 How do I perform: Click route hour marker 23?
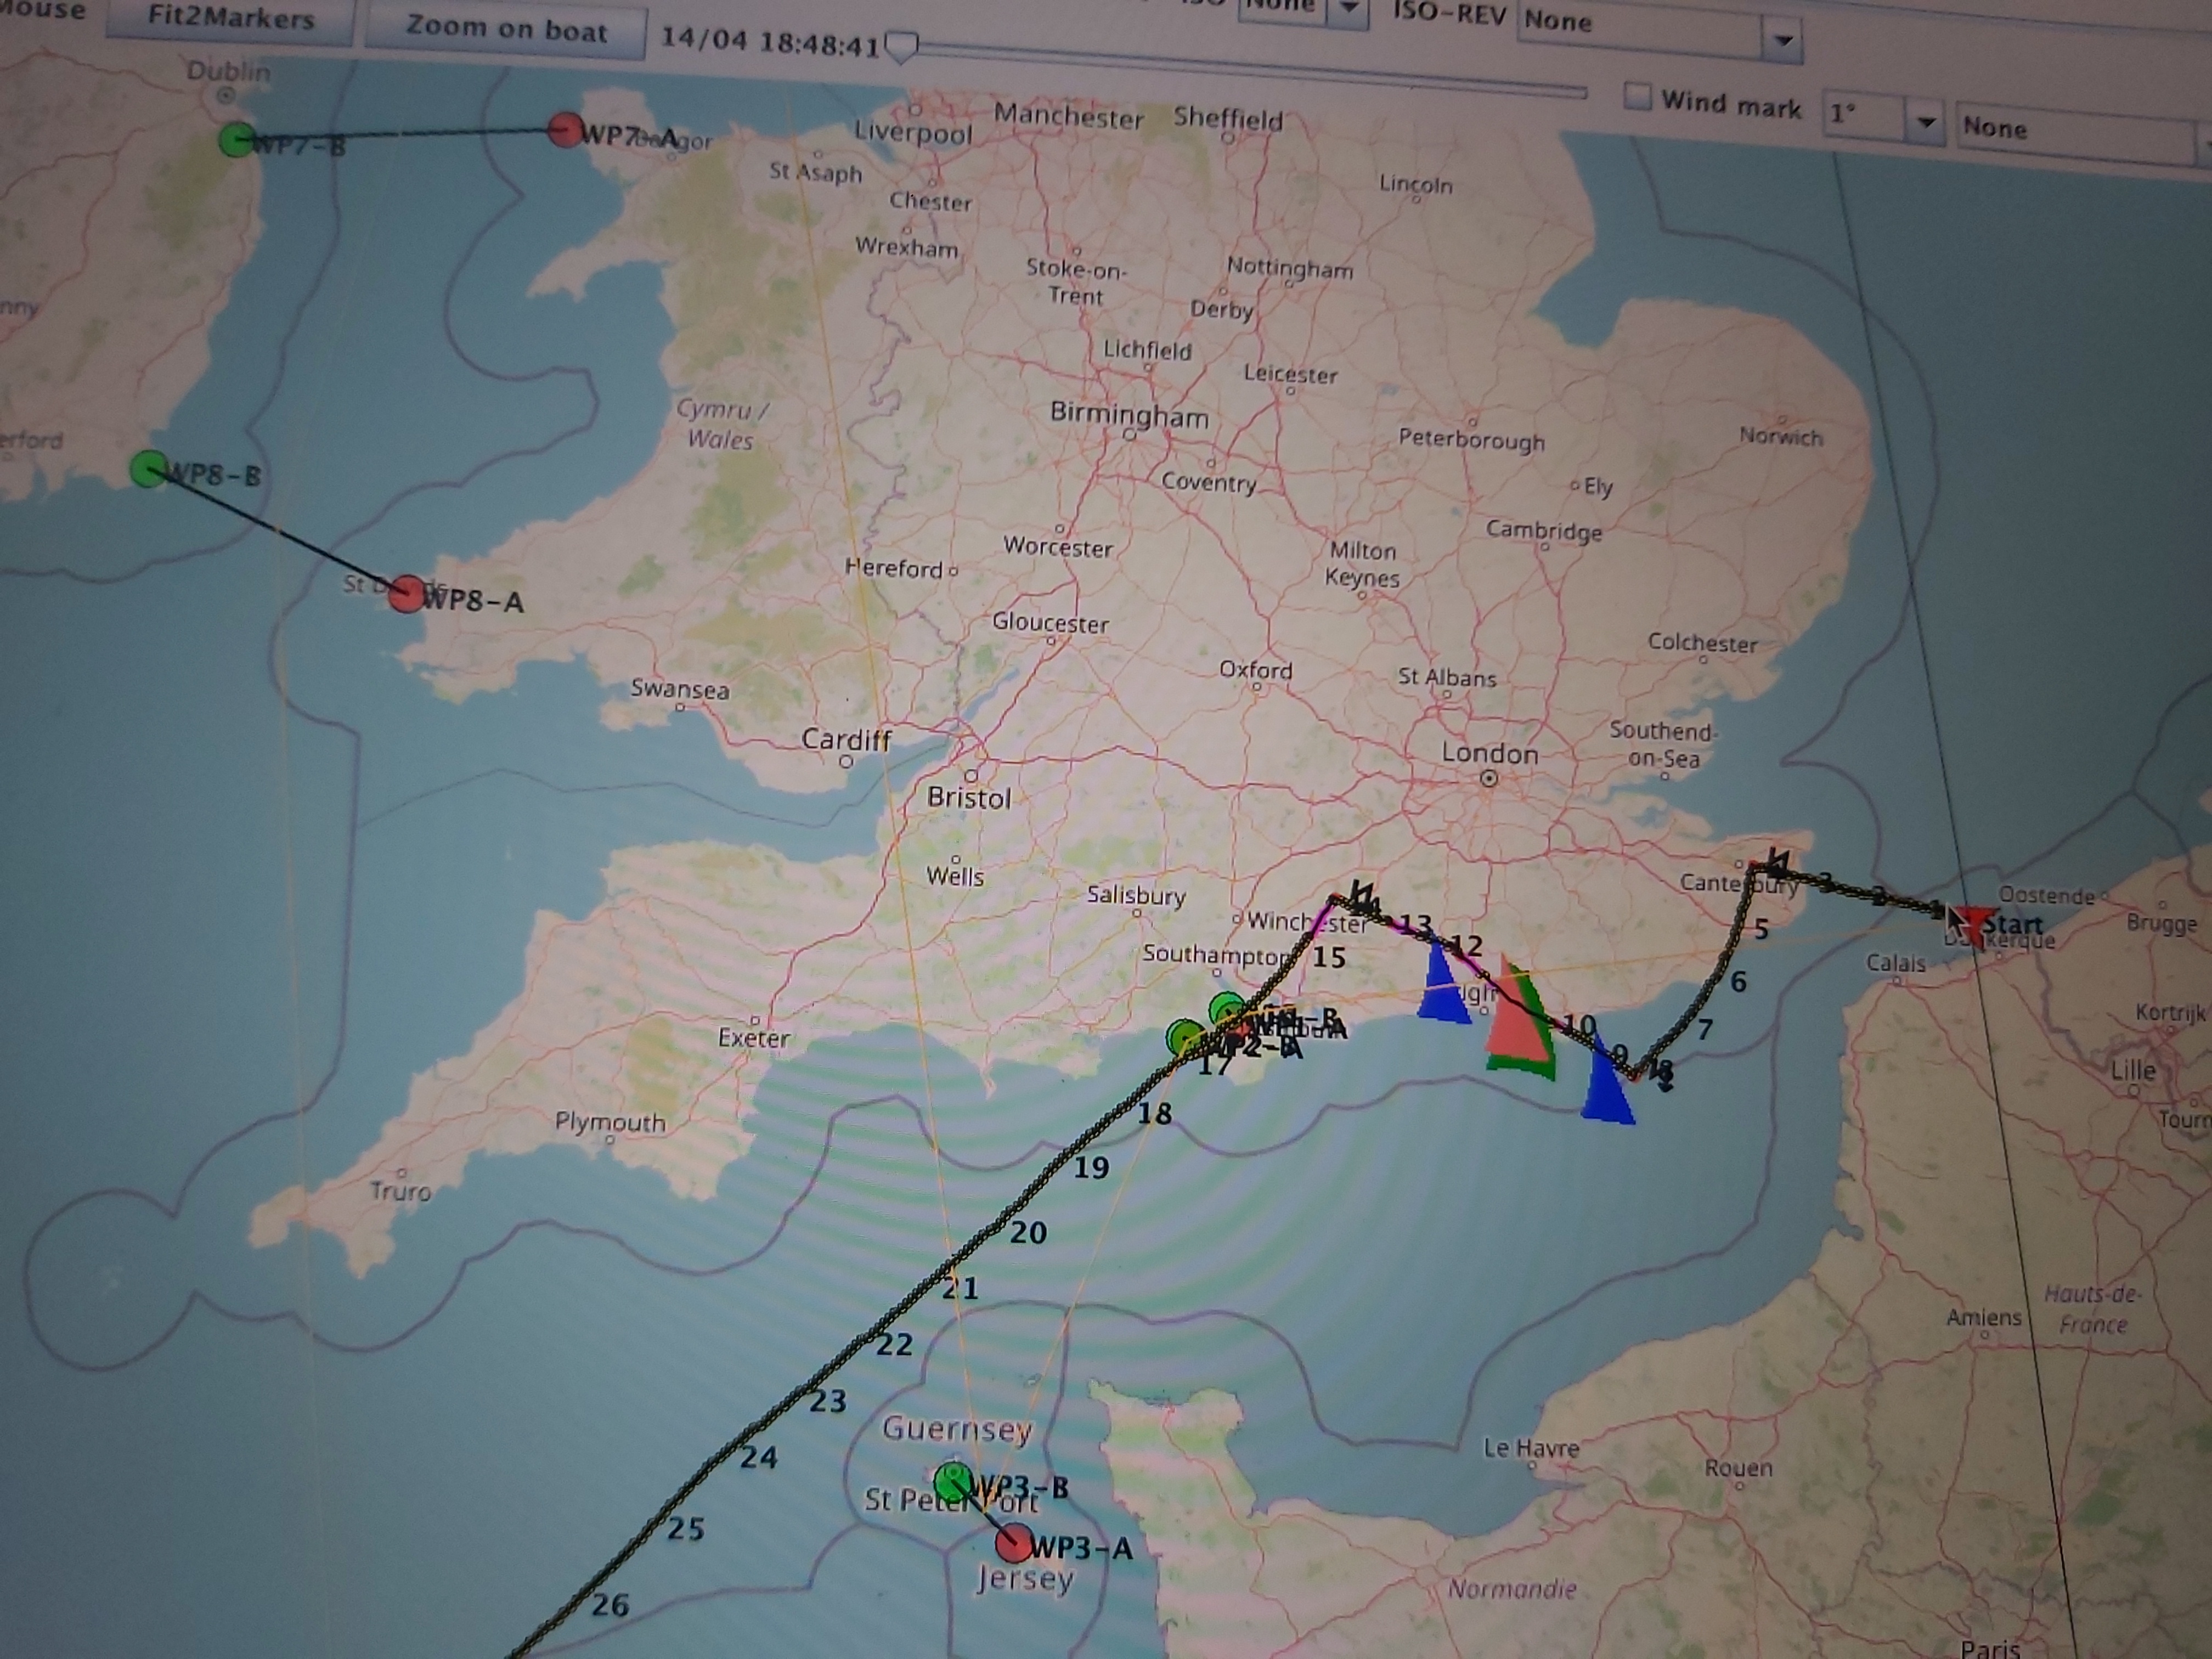click(x=827, y=1402)
